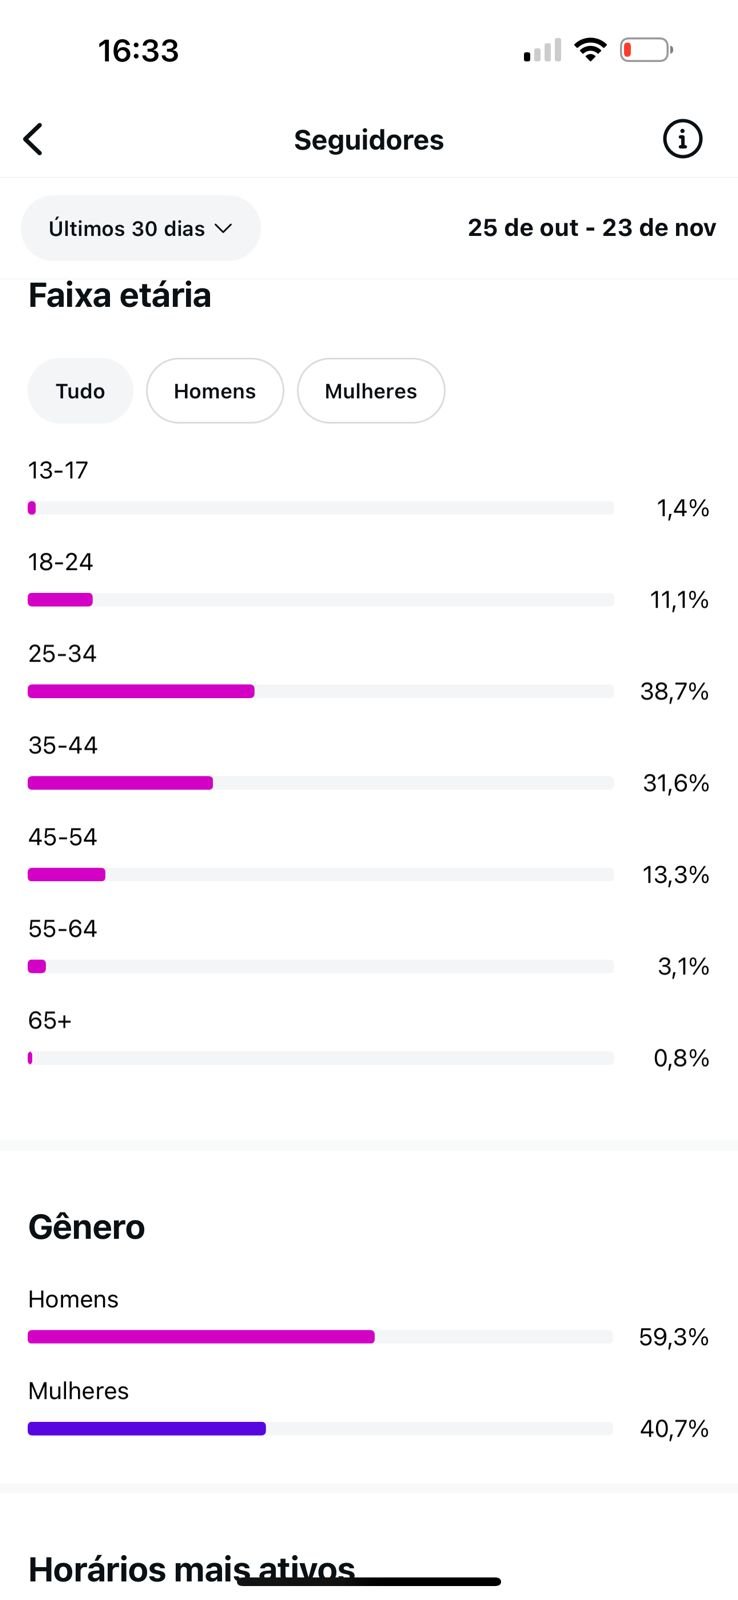Open the Últimos 30 dias dropdown
Image resolution: width=738 pixels, height=1600 pixels.
[140, 229]
